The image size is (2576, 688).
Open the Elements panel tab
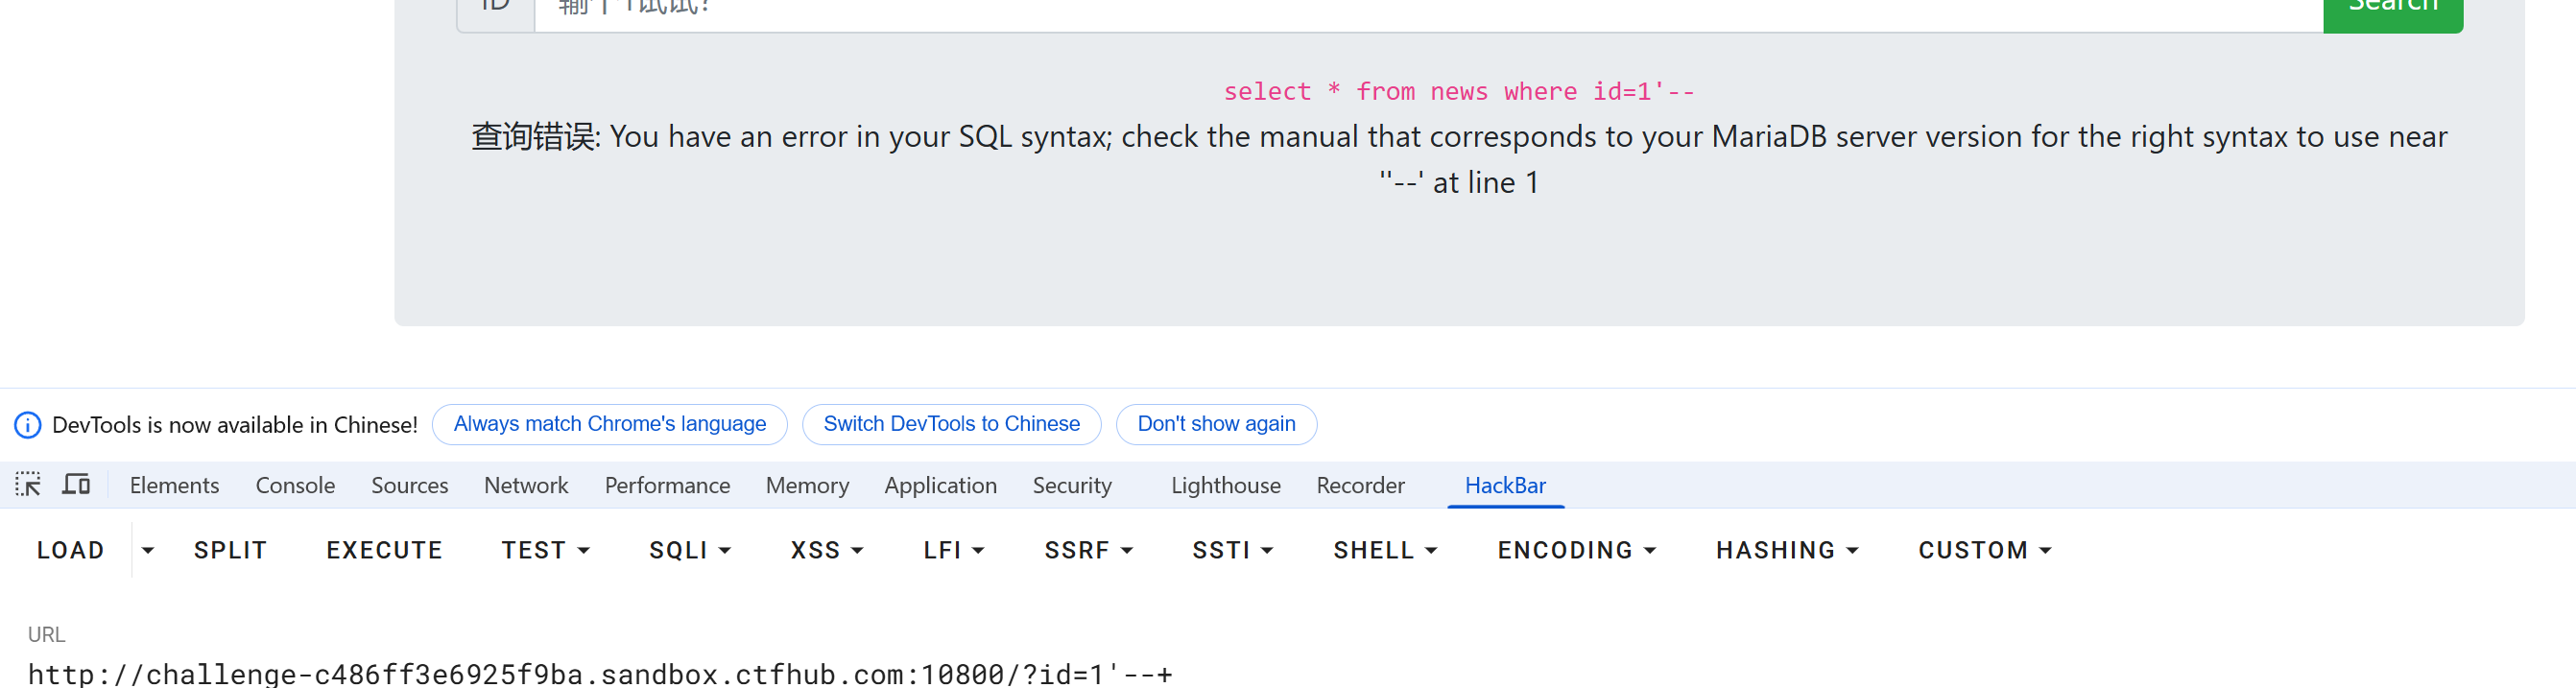pos(174,485)
